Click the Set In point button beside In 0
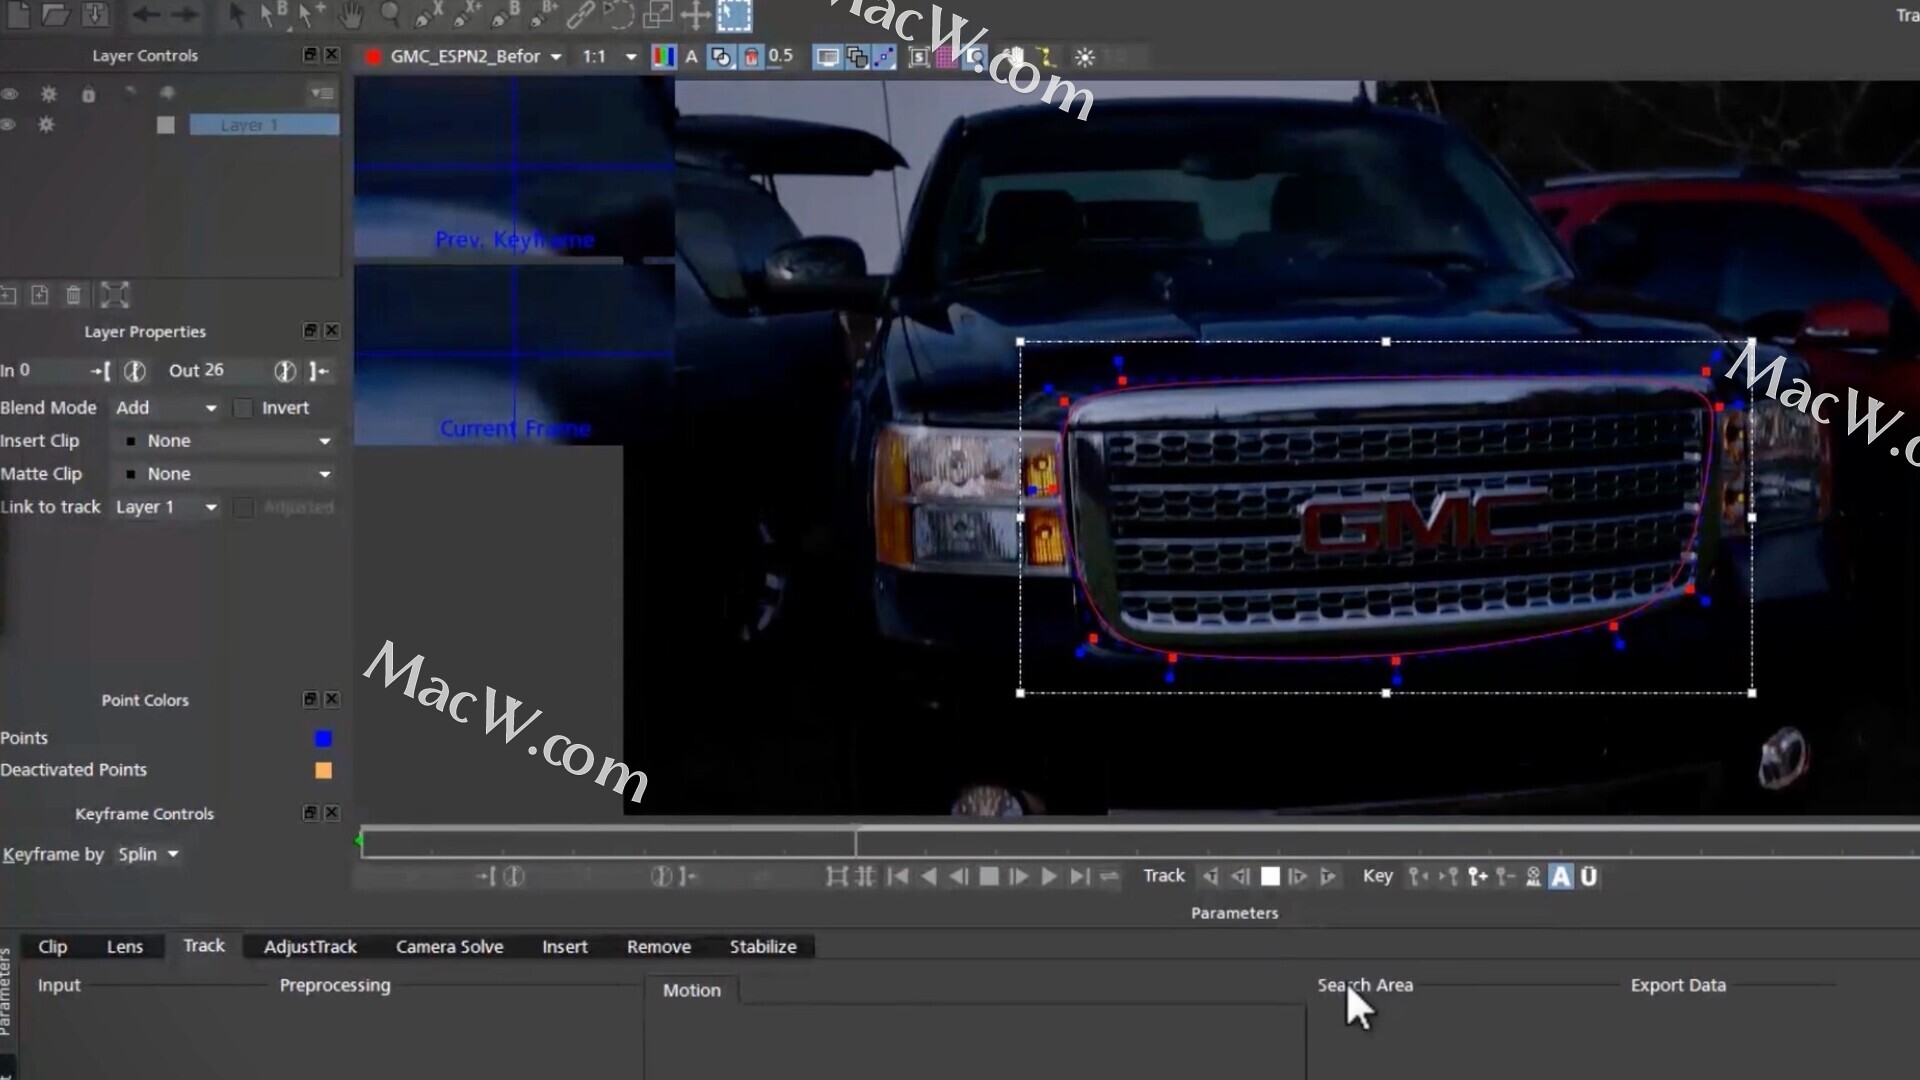 (x=101, y=371)
